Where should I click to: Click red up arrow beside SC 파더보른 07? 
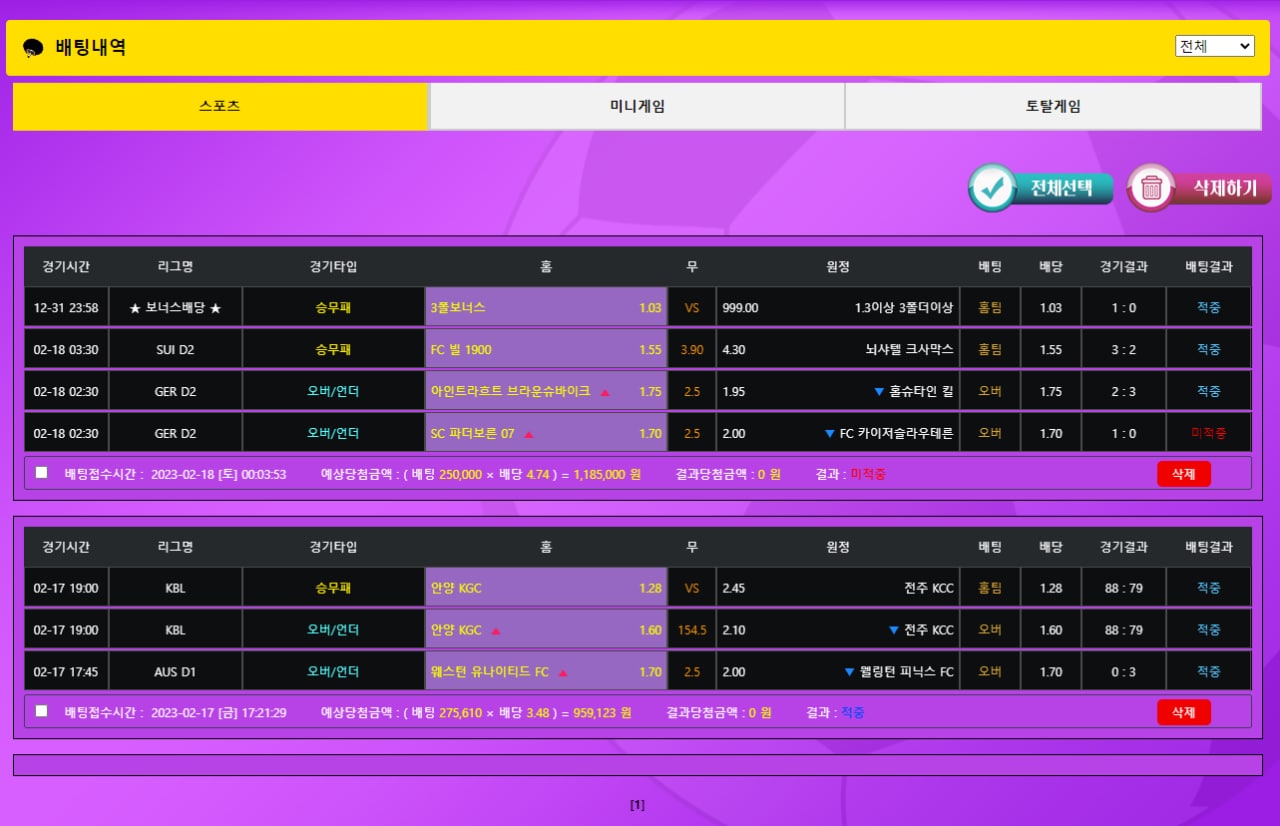[x=529, y=434]
